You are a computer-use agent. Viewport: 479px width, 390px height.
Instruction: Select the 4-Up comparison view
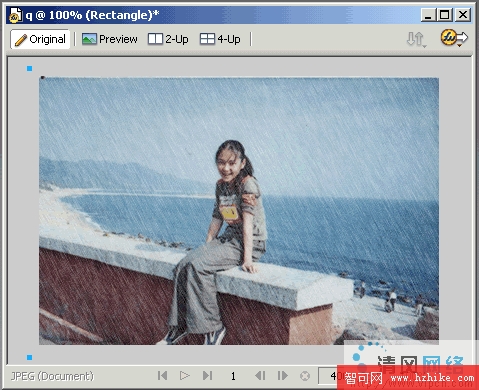[x=220, y=39]
